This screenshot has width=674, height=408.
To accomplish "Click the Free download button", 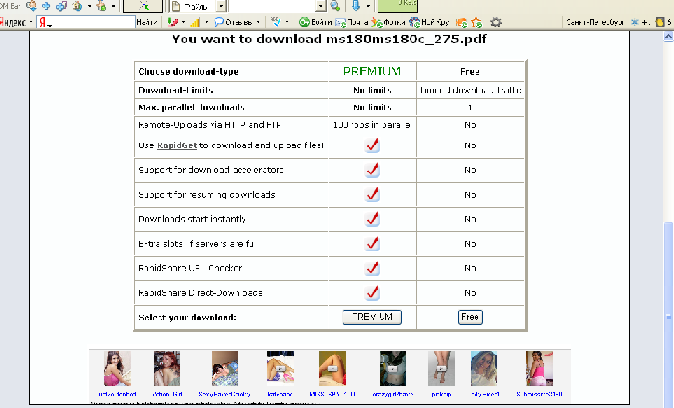I will click(x=470, y=317).
